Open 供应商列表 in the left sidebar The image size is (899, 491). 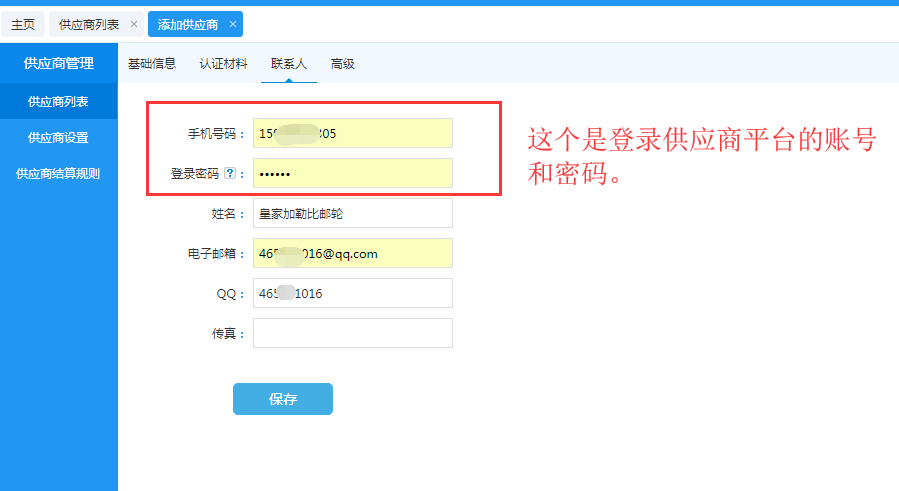58,101
